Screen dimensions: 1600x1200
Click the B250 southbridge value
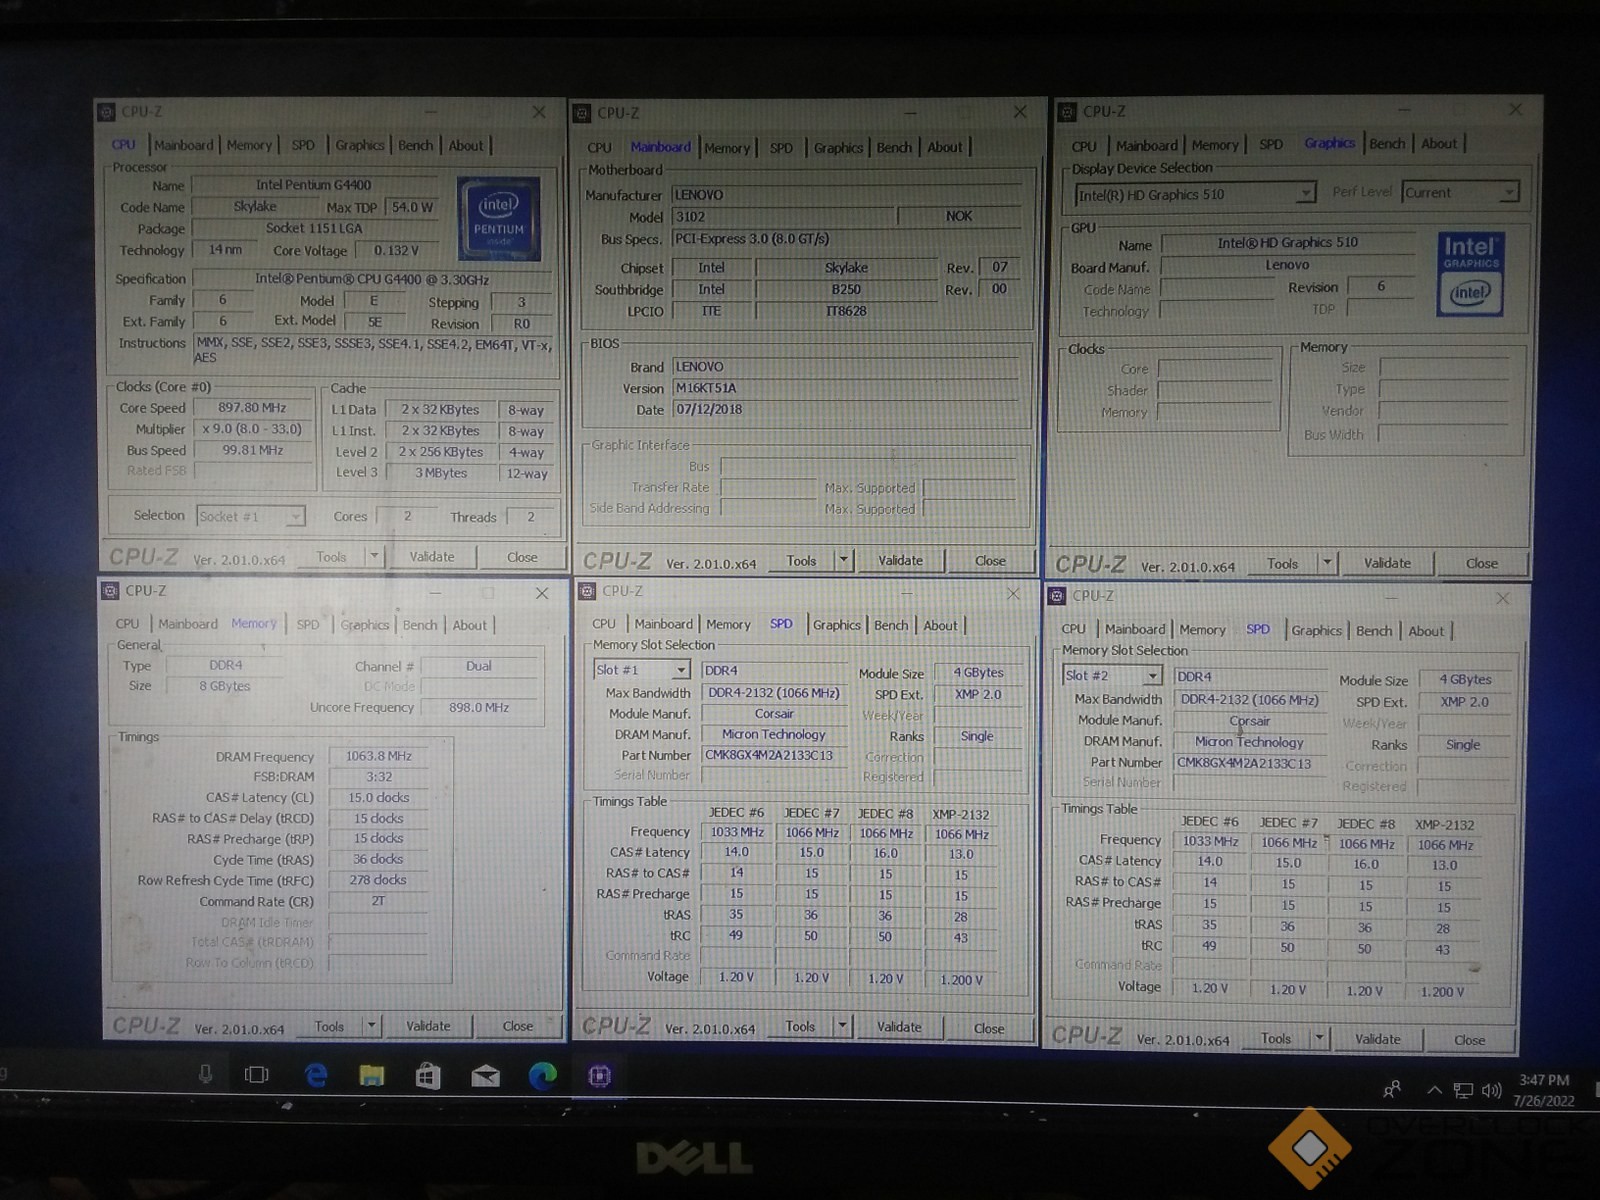tap(846, 290)
